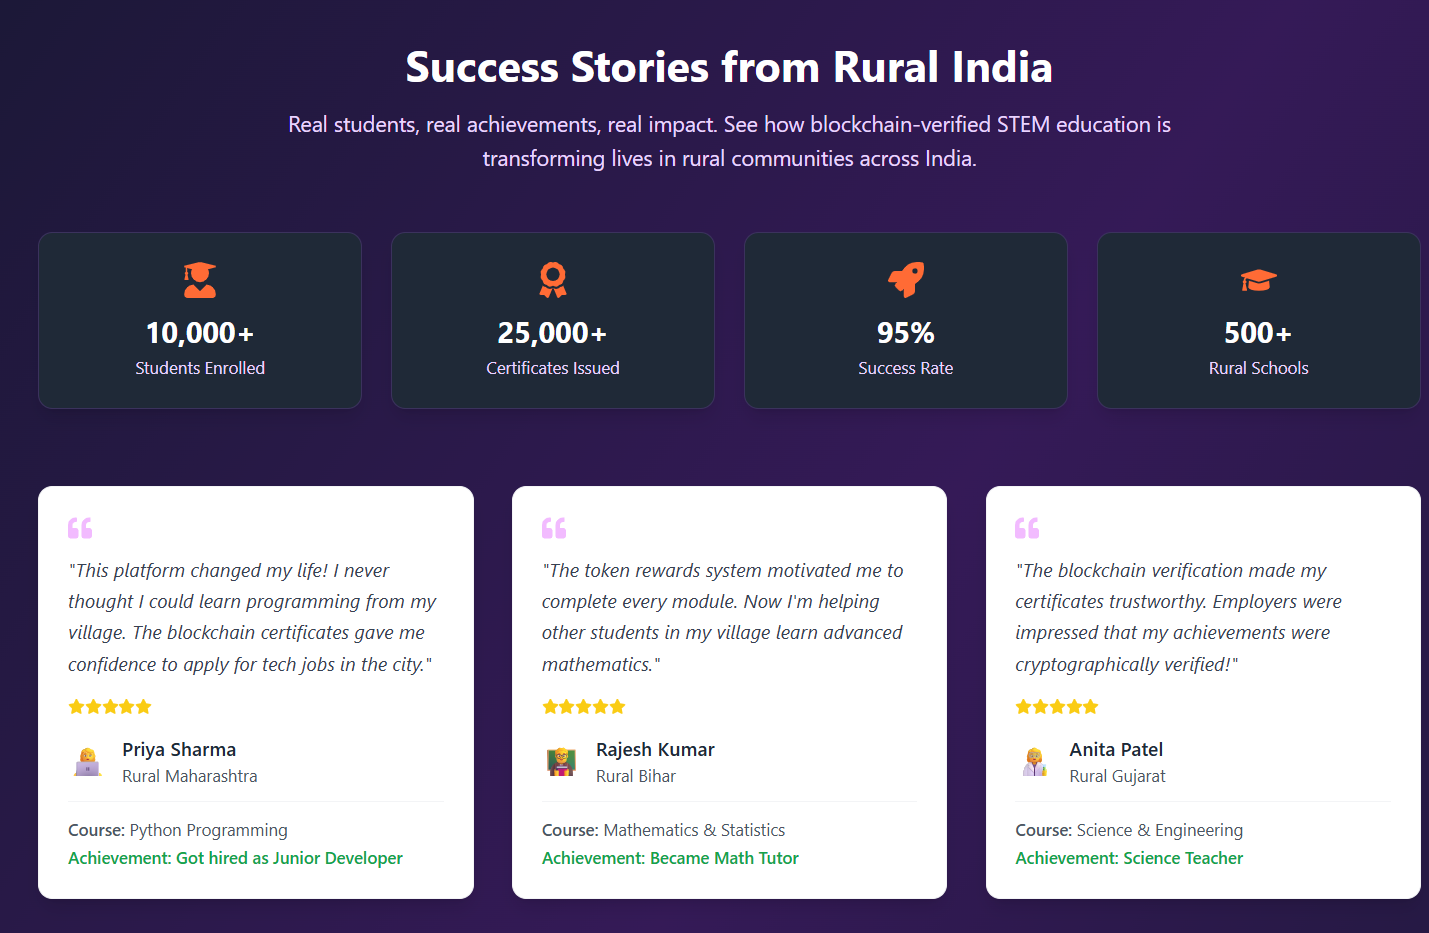Viewport: 1429px width, 933px height.
Task: Click the quote mark icon in Rajesh's testimonial
Action: pyautogui.click(x=554, y=527)
